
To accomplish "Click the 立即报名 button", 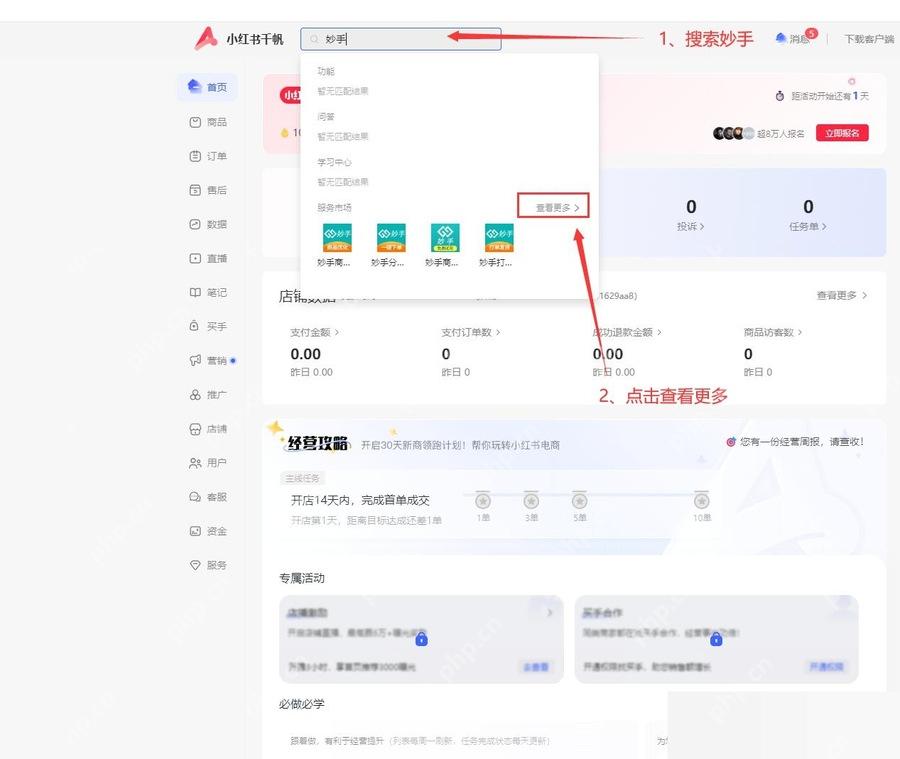I will coord(842,133).
